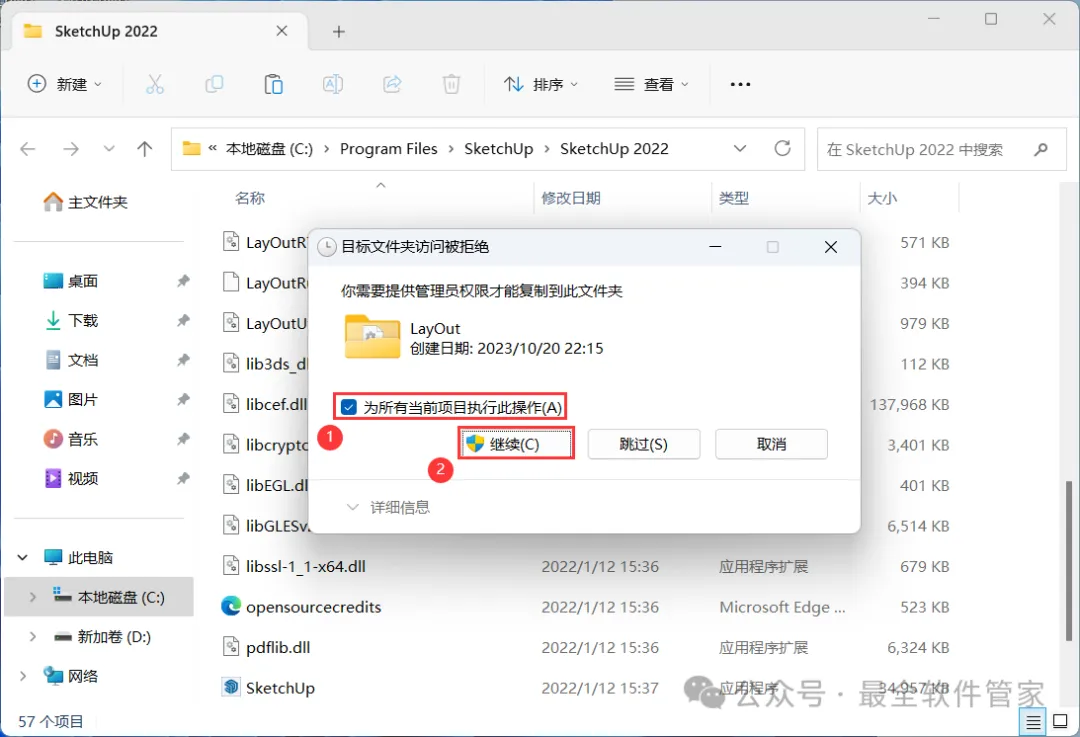Click the Delete trash icon
The height and width of the screenshot is (737, 1080).
click(451, 84)
